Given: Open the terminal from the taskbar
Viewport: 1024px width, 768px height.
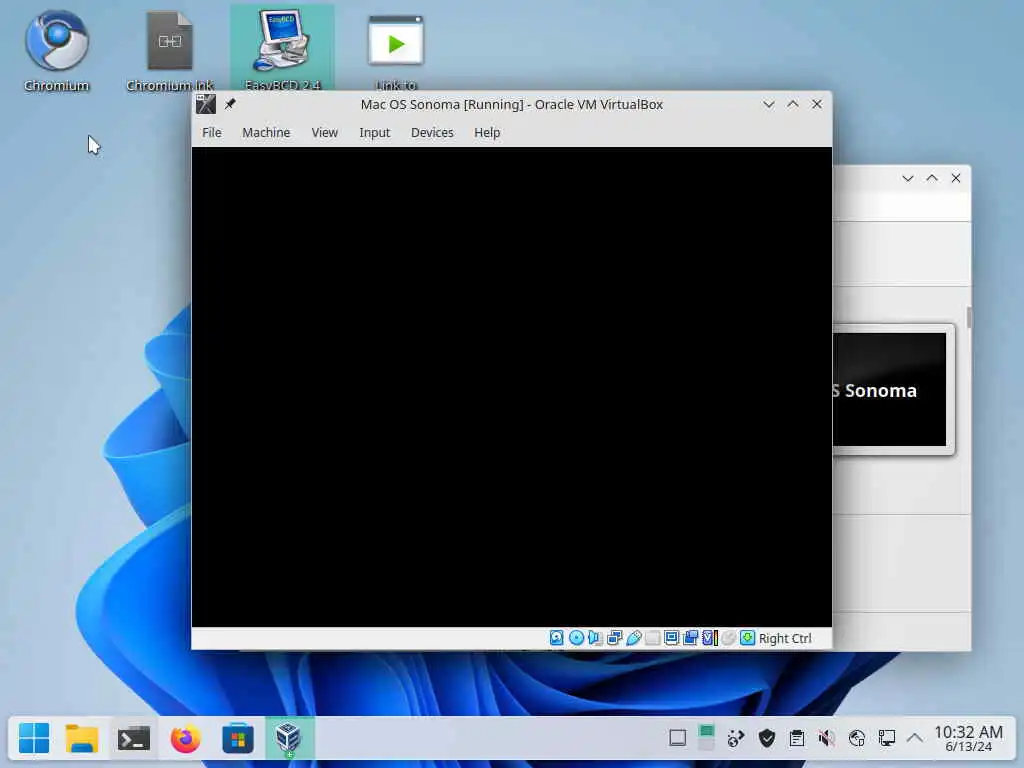Looking at the screenshot, I should pyautogui.click(x=134, y=739).
